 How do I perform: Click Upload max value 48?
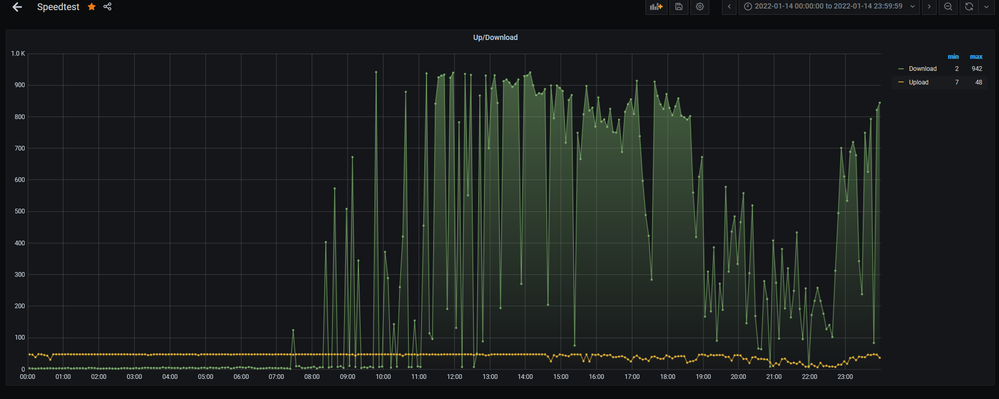979,82
